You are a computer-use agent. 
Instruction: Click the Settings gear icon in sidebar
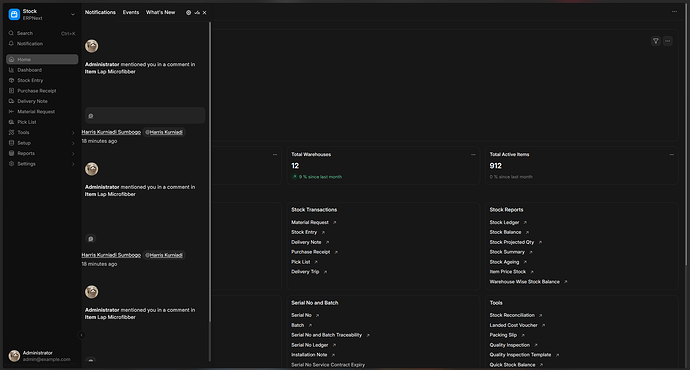pyautogui.click(x=11, y=164)
